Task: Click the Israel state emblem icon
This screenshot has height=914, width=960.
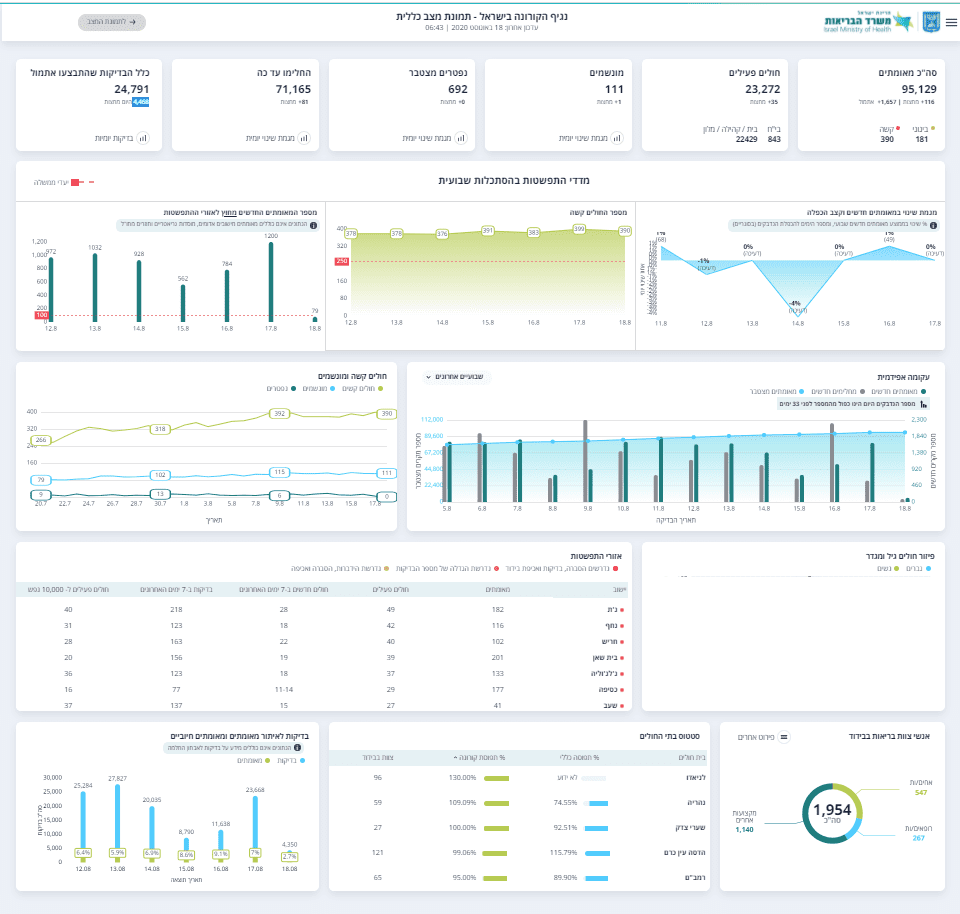Action: [931, 22]
